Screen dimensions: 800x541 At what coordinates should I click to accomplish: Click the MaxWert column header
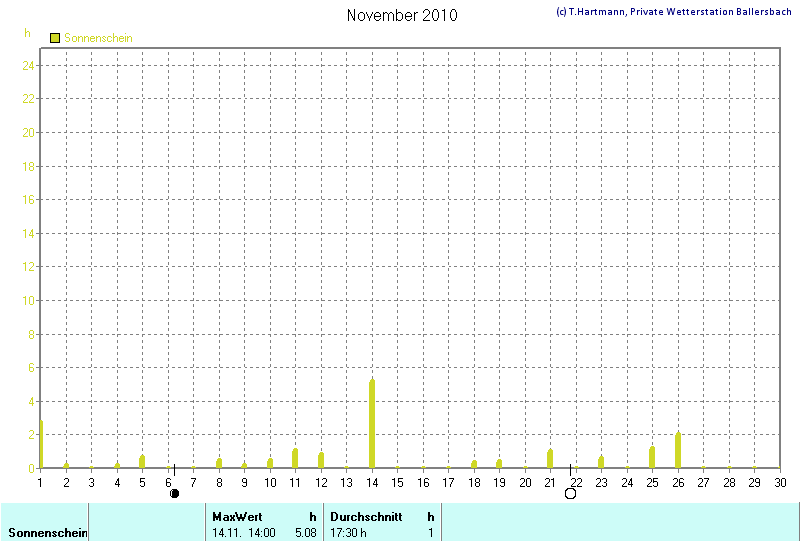click(x=237, y=517)
